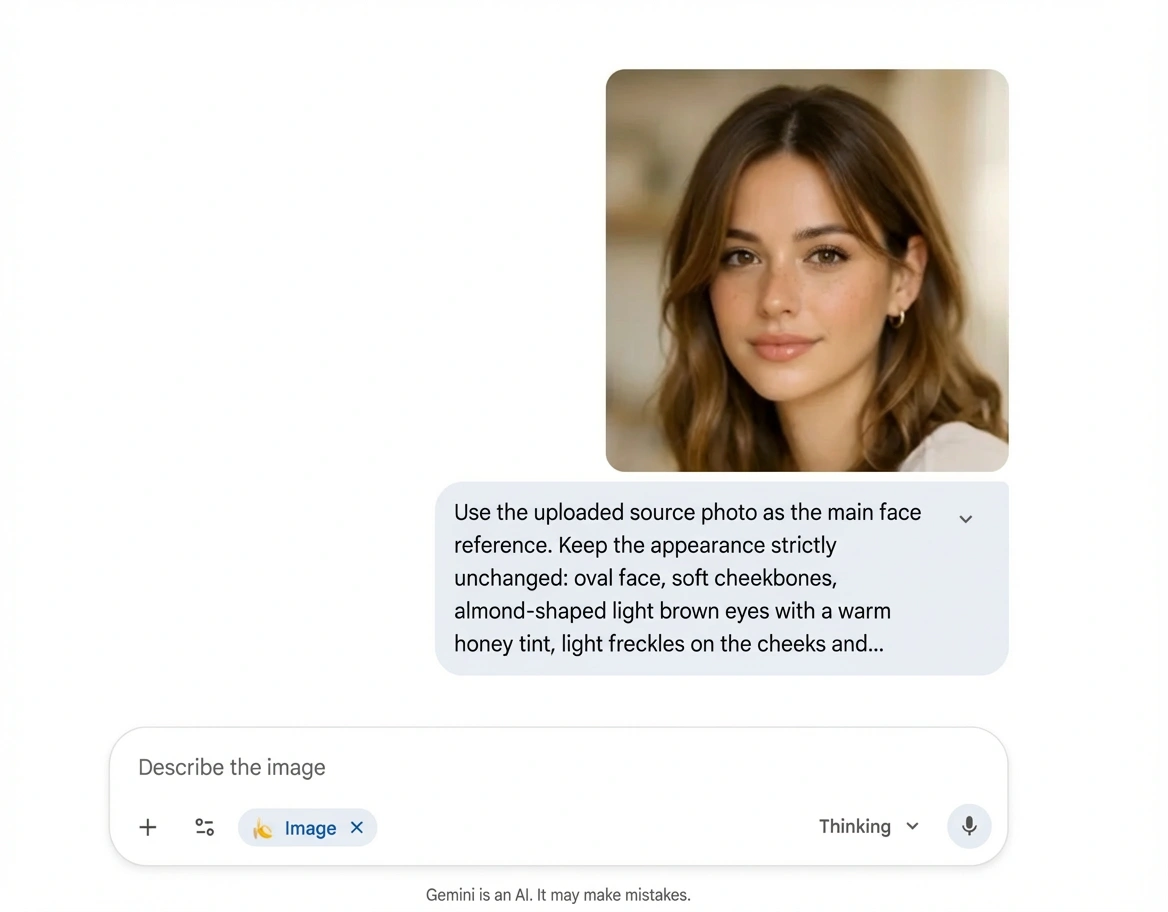This screenshot has width=1168, height=912.
Task: Expand the truncated prompt message chevron
Action: (965, 519)
